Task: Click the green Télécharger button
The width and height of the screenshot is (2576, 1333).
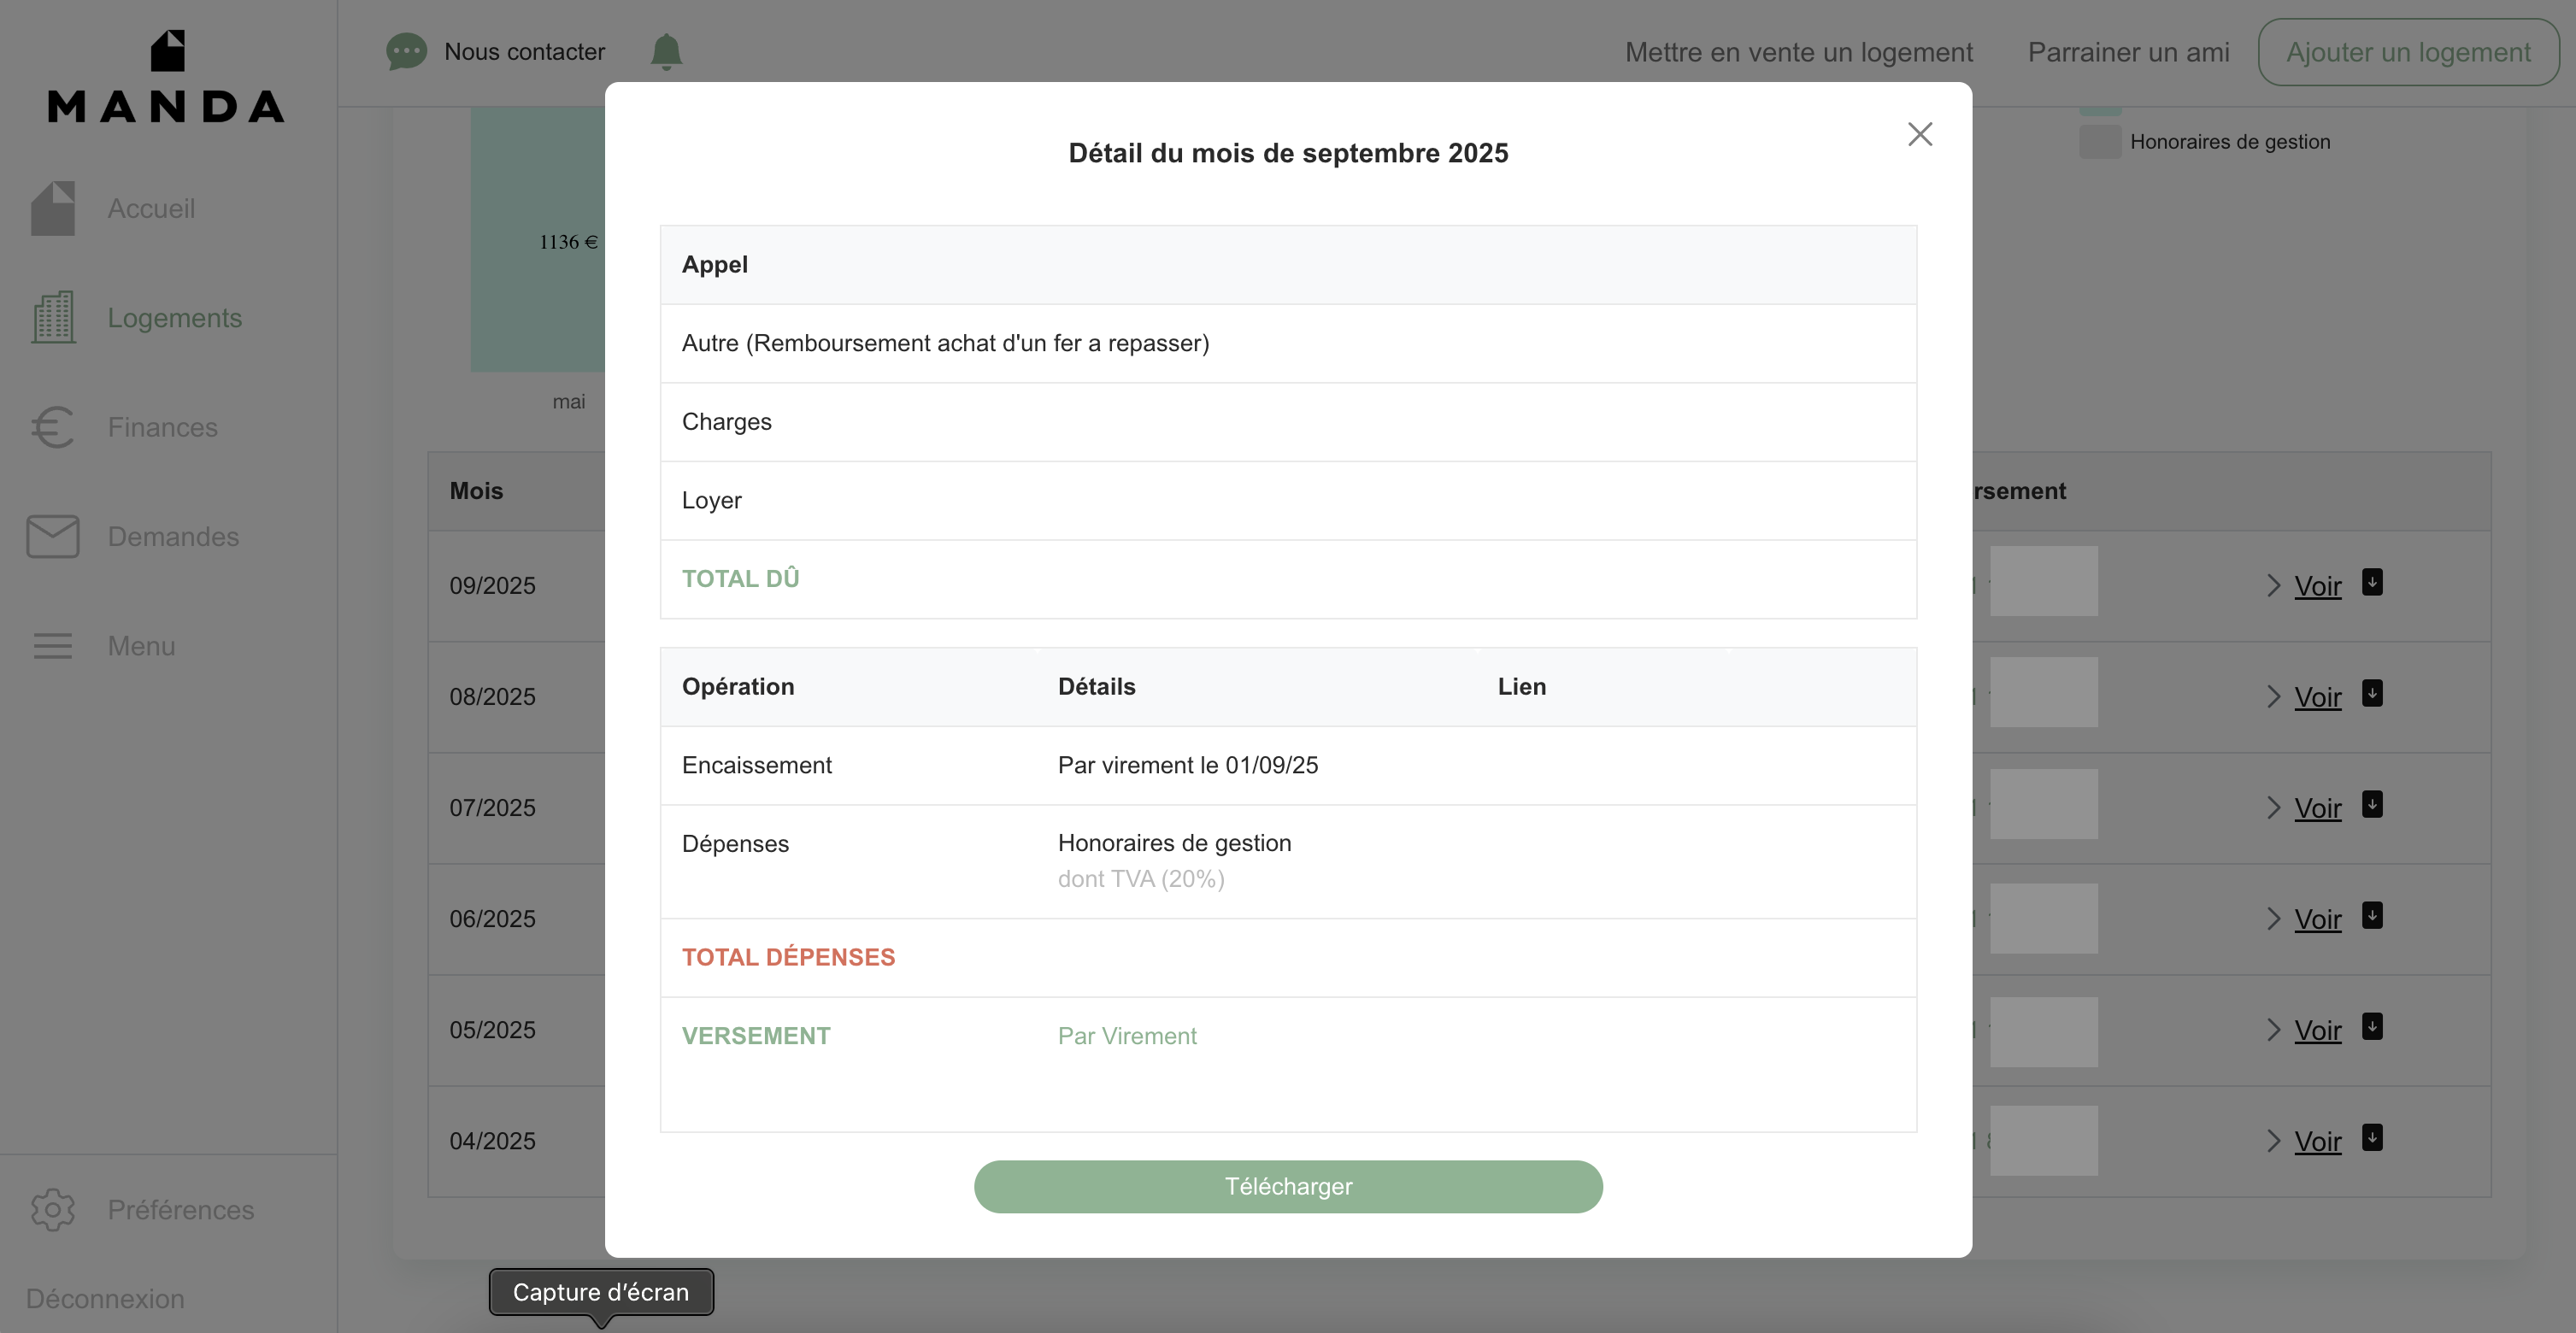Action: point(1288,1186)
